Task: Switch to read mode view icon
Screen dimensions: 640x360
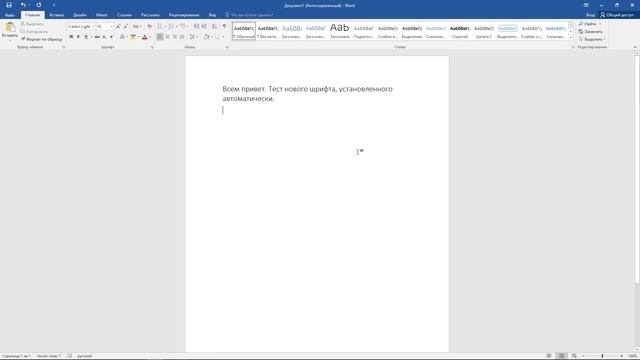Action: [x=549, y=356]
